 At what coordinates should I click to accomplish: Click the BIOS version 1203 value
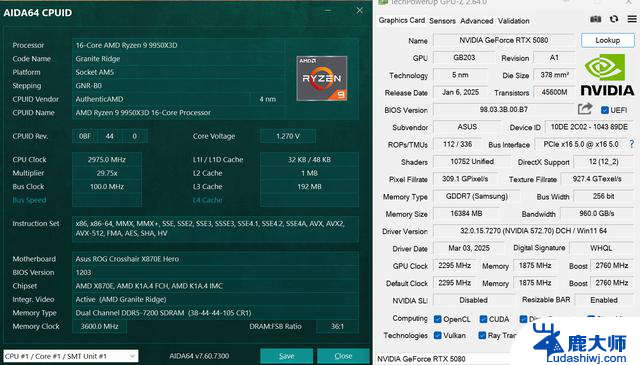point(83,272)
